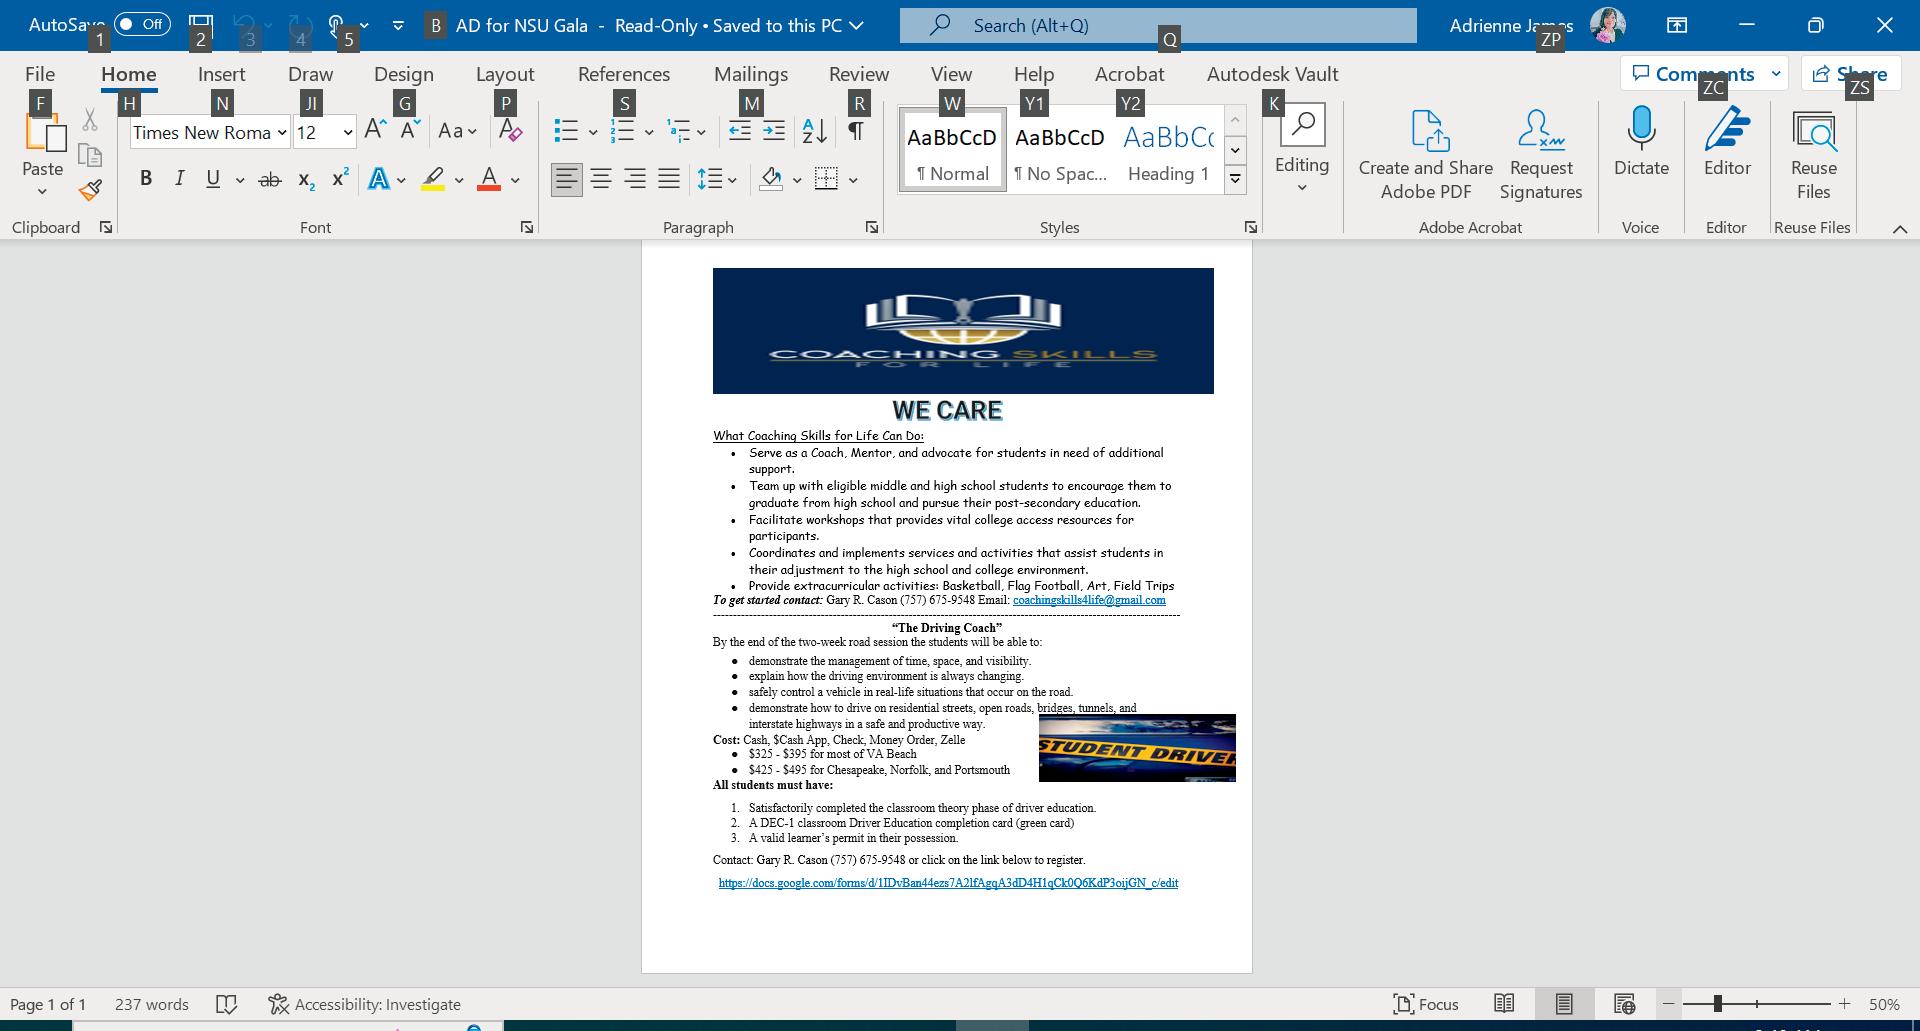Switch to Read Mode view
This screenshot has height=1031, width=1920.
tap(1504, 1004)
